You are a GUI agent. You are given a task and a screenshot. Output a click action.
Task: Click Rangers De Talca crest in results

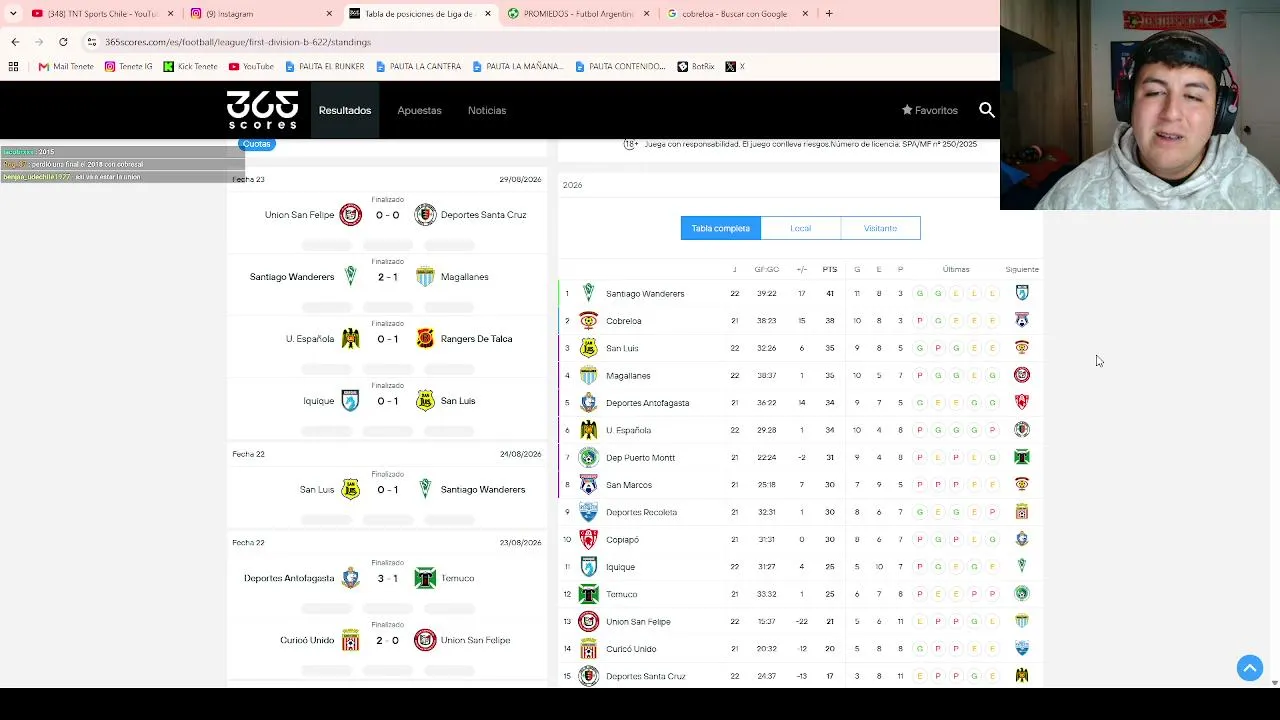tap(425, 339)
